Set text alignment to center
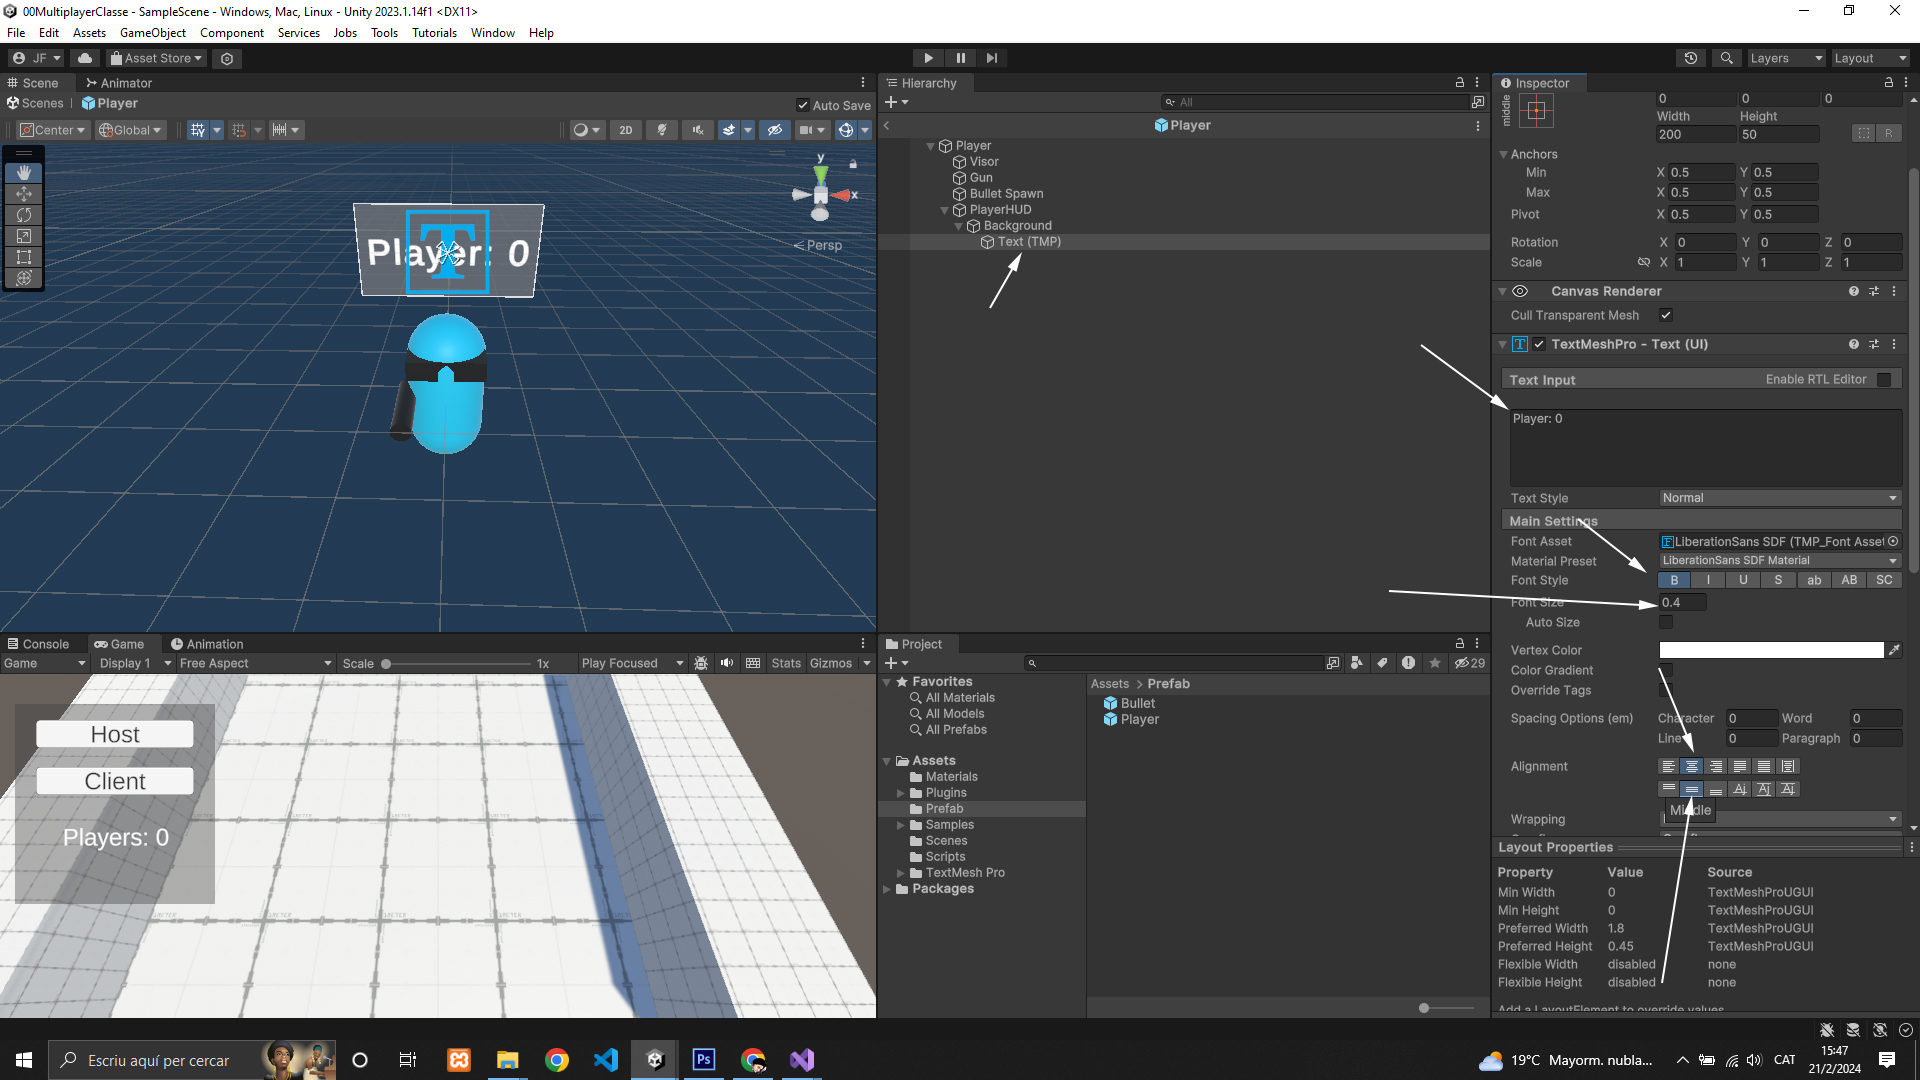 click(1692, 766)
